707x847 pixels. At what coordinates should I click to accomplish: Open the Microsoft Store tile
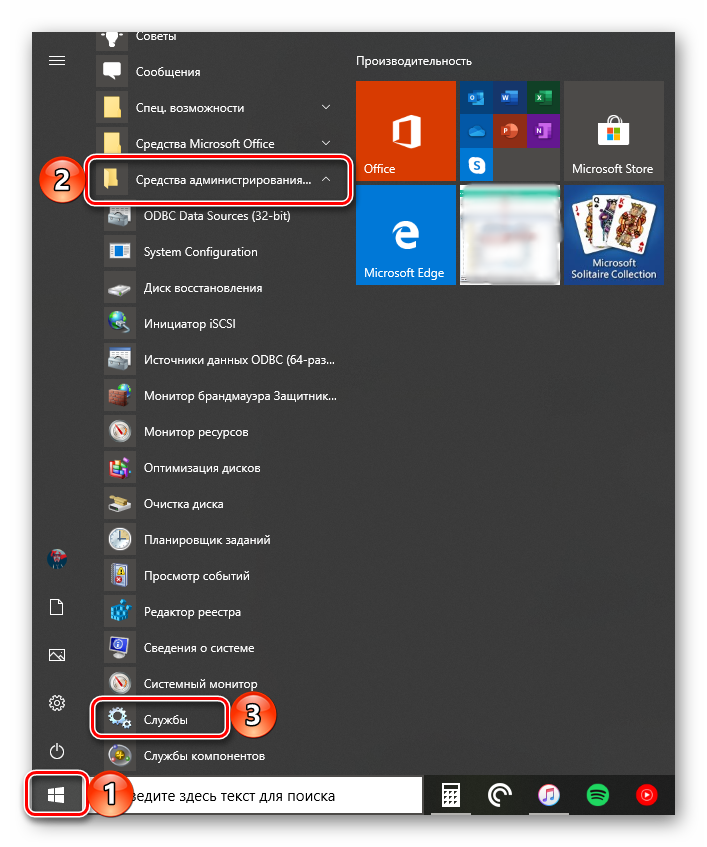pos(614,131)
